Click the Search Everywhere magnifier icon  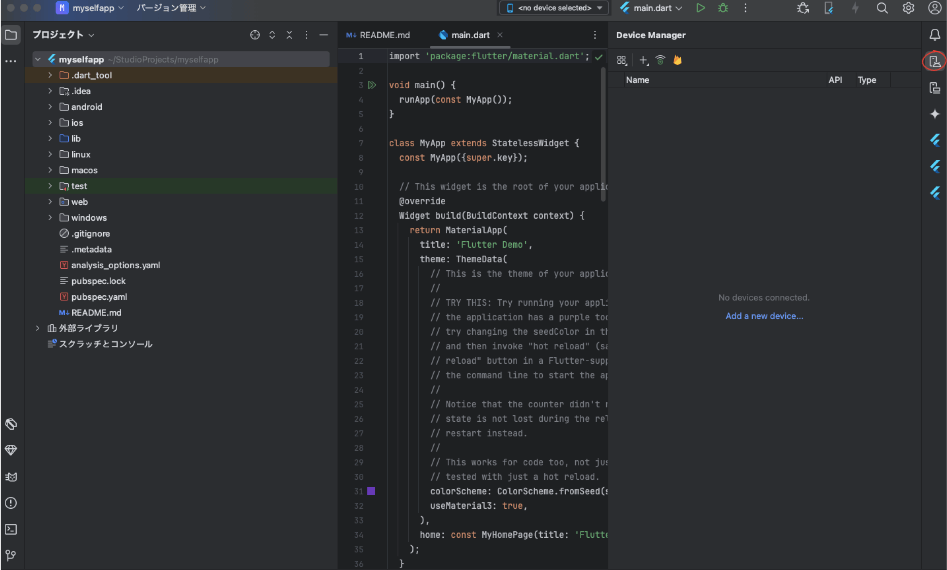(882, 8)
